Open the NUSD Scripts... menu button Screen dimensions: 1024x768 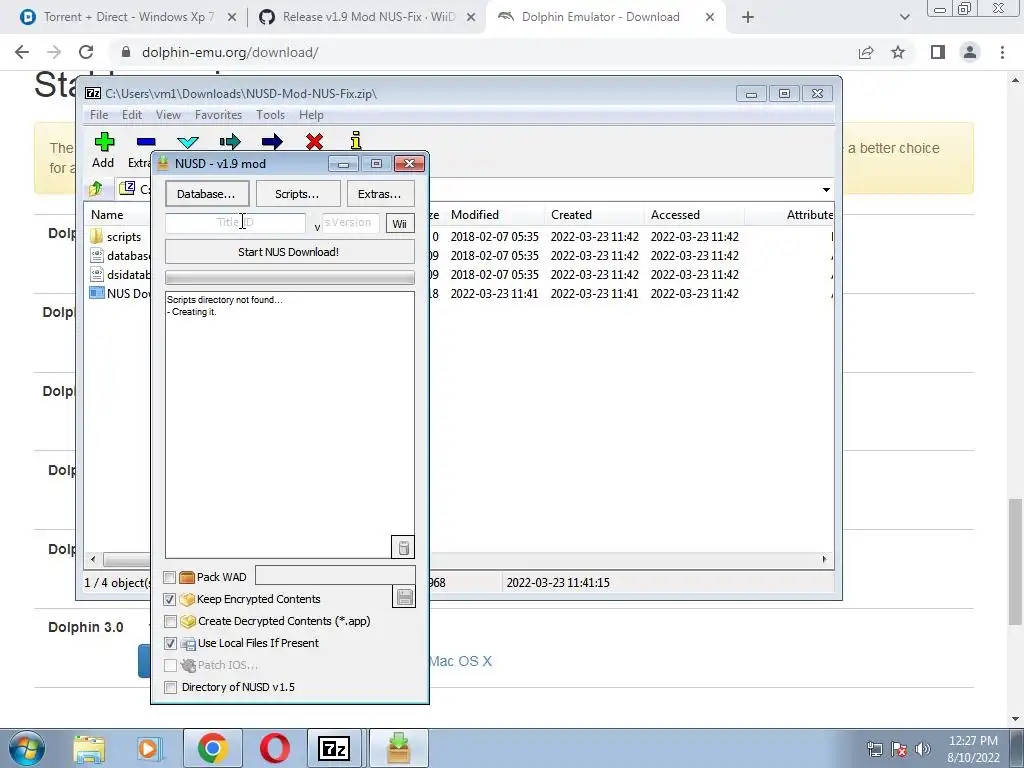pyautogui.click(x=297, y=194)
